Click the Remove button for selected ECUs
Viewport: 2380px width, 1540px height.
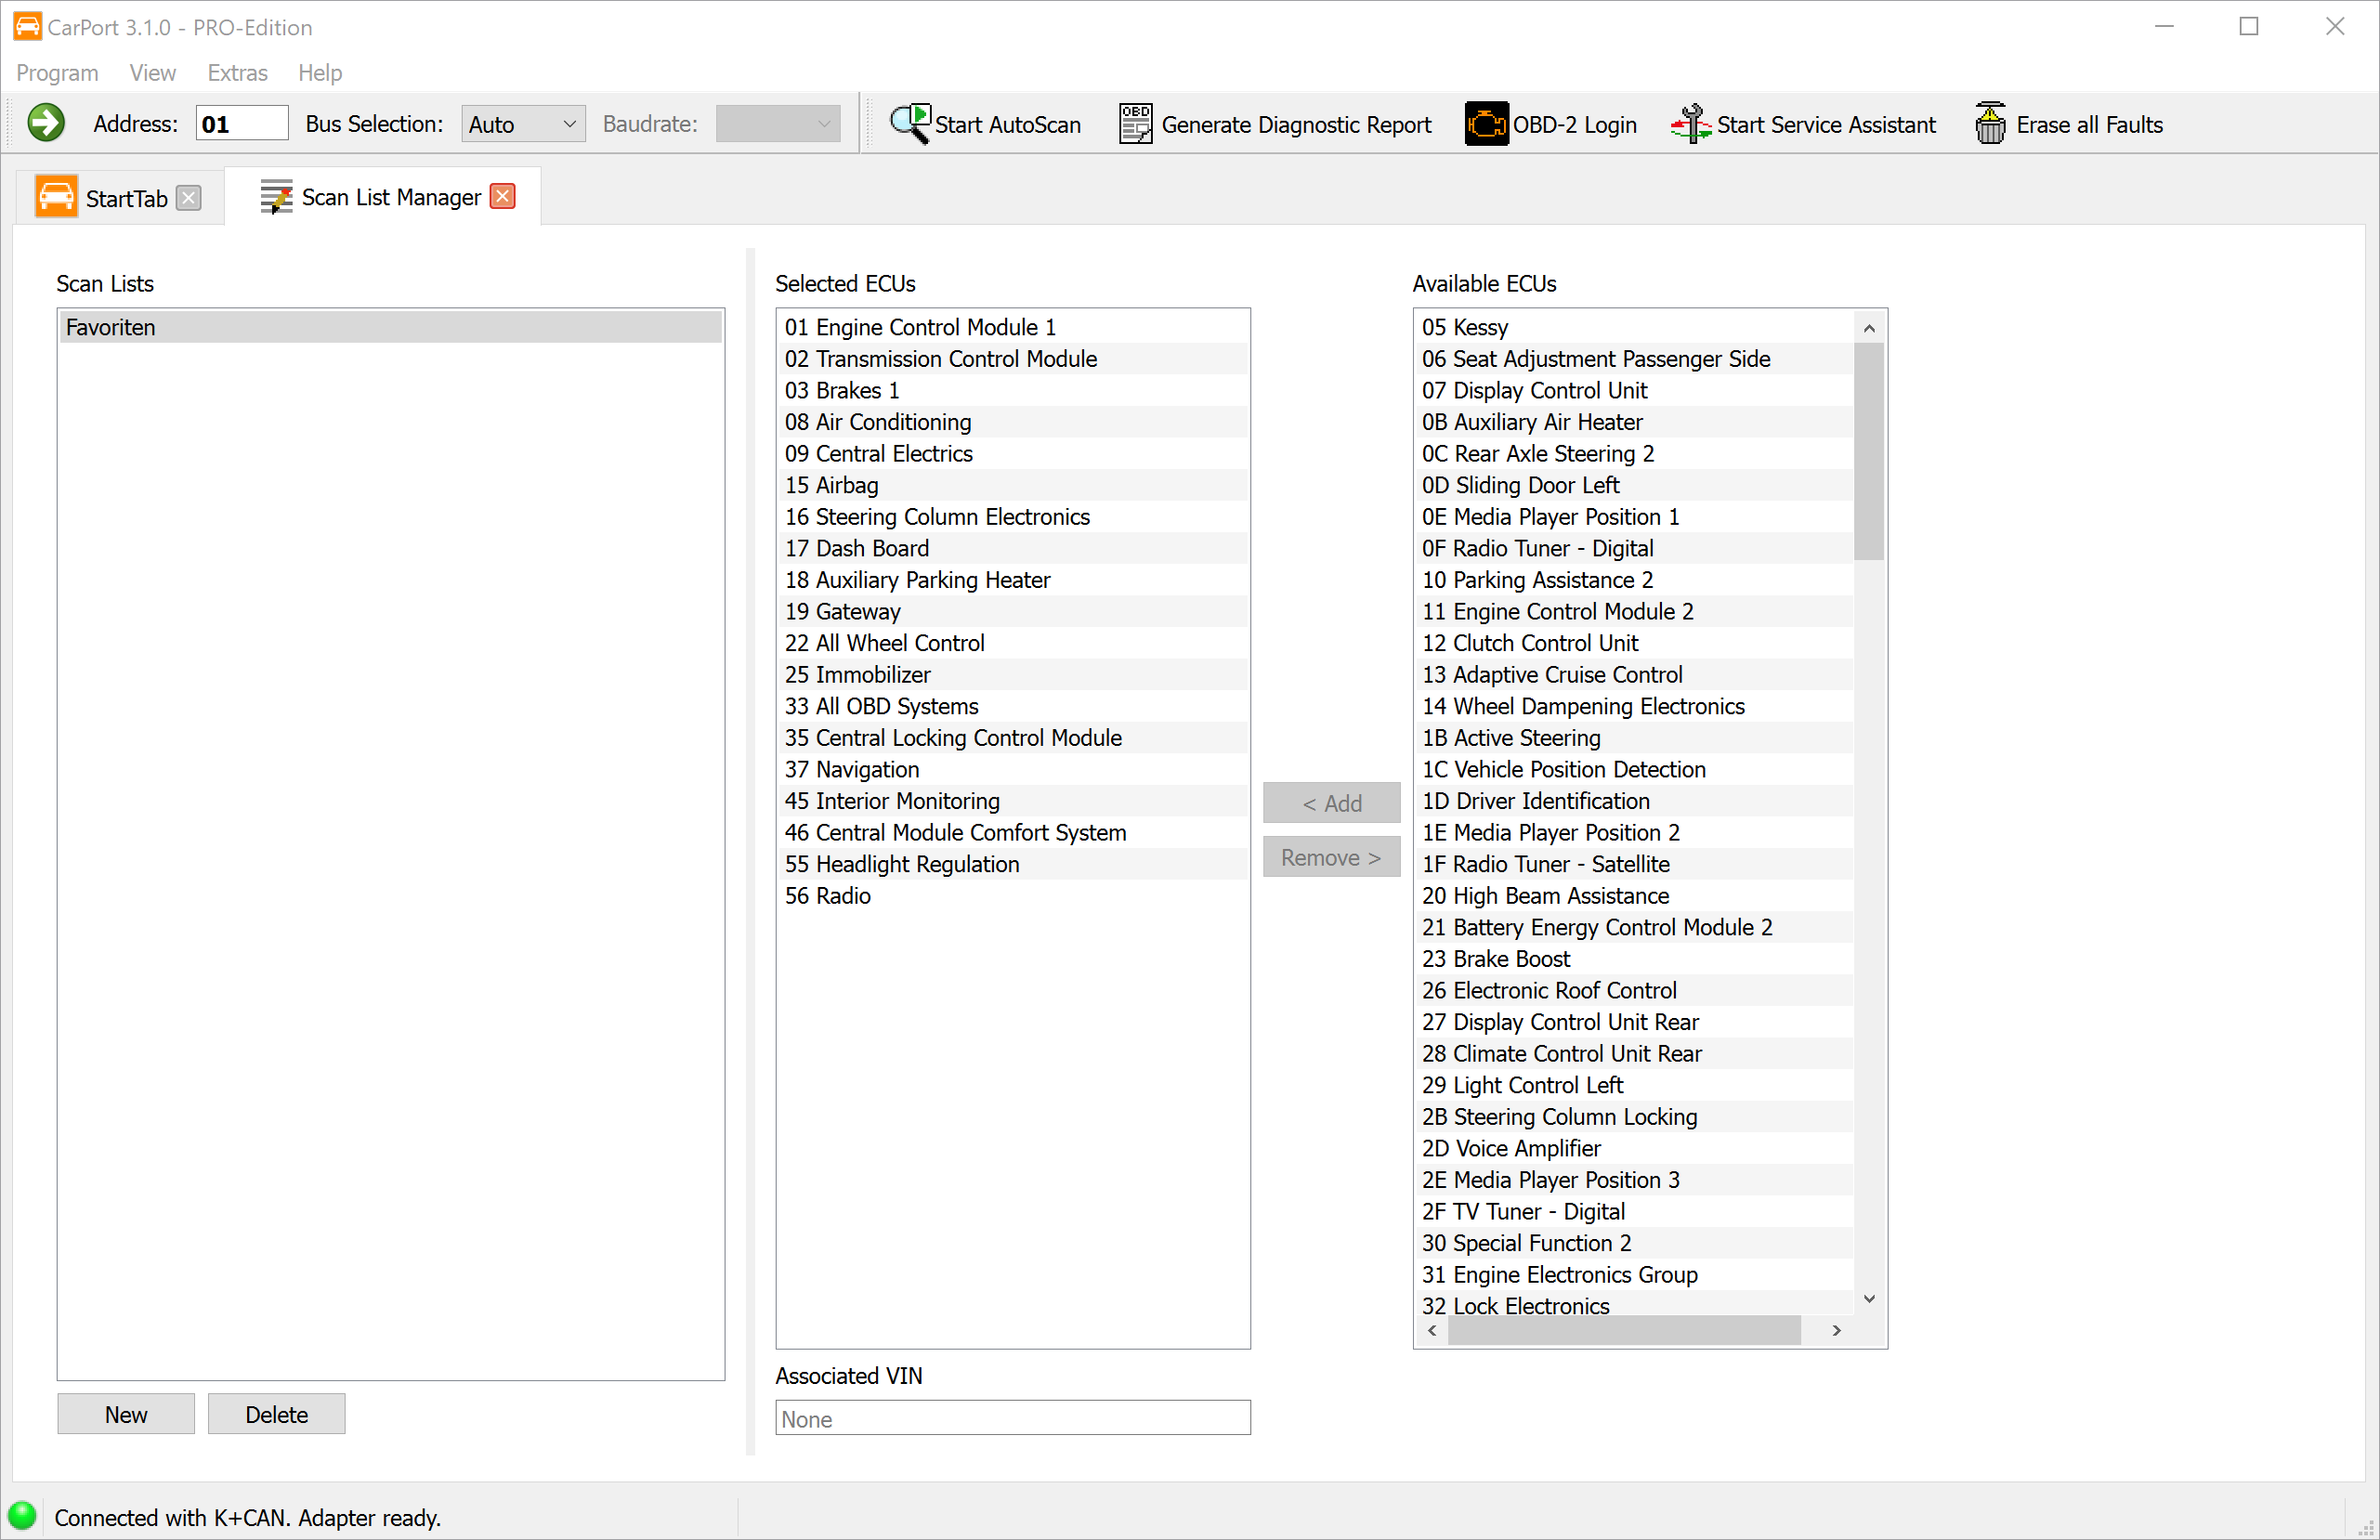tap(1331, 857)
